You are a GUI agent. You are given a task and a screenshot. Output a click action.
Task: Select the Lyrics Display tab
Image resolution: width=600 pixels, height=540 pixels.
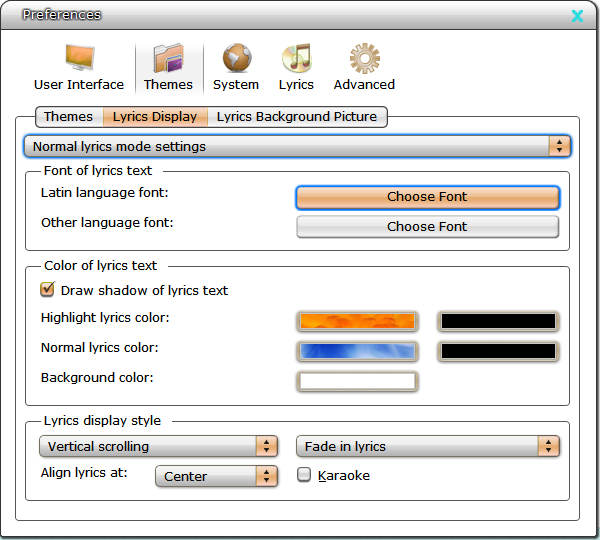(x=155, y=117)
